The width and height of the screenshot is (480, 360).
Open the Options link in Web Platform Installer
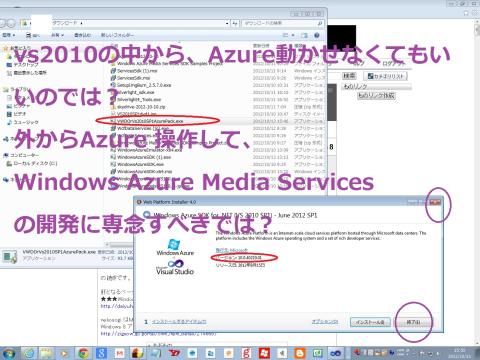click(x=325, y=322)
